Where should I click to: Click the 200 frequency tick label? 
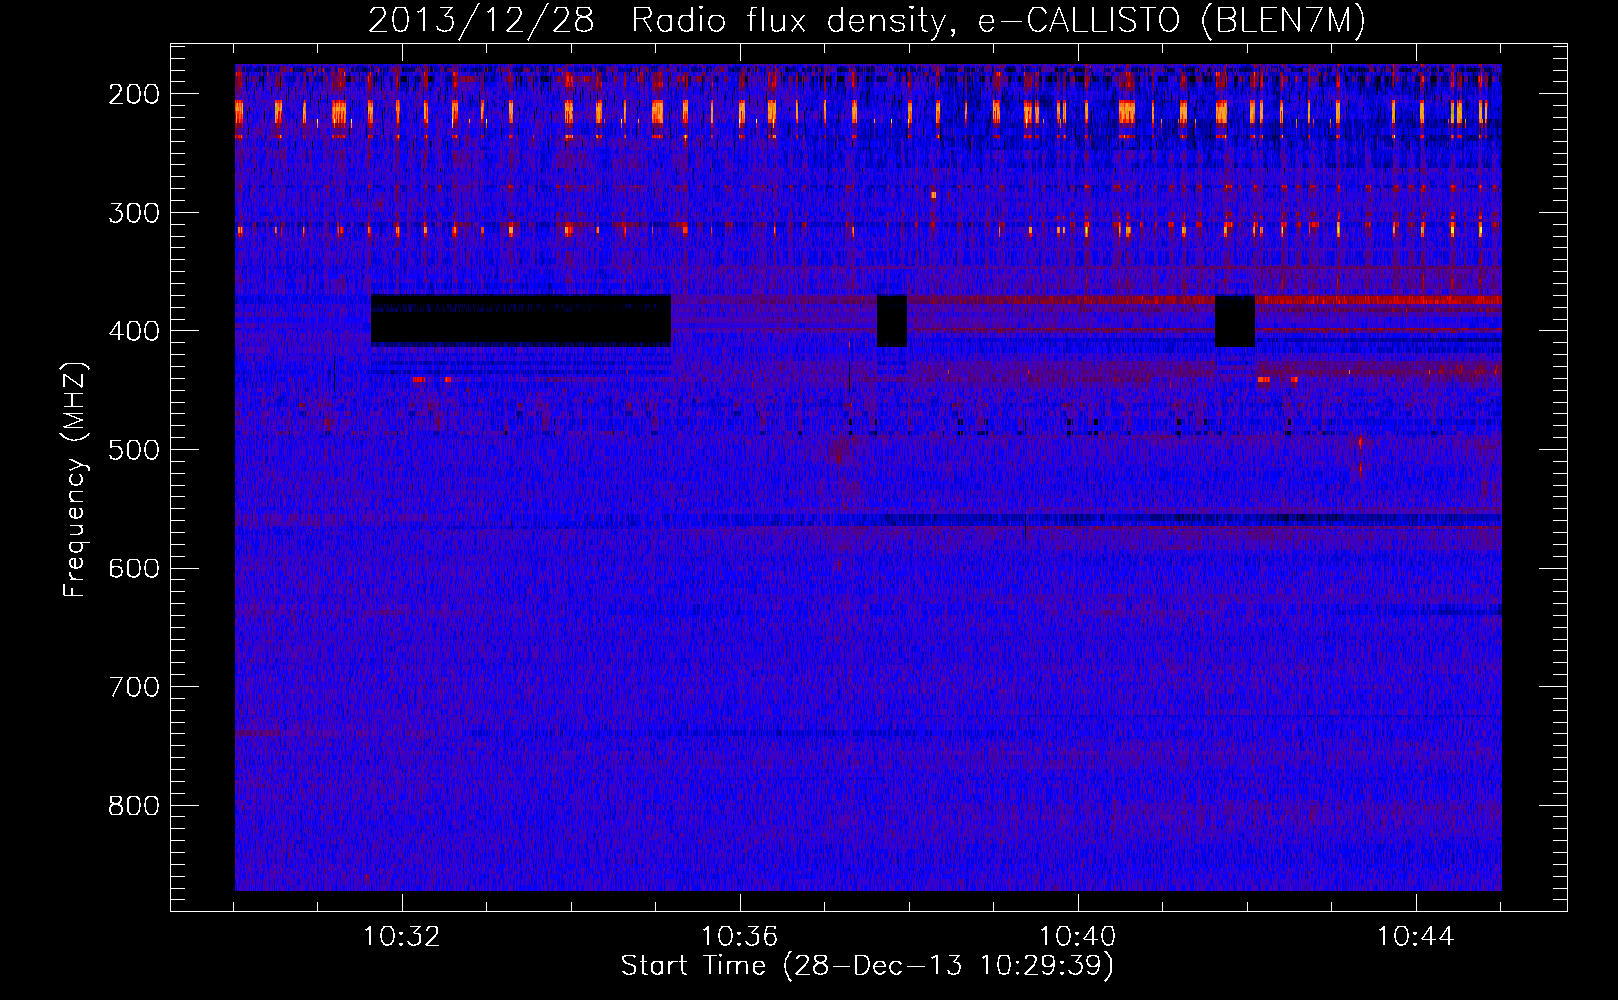(133, 94)
